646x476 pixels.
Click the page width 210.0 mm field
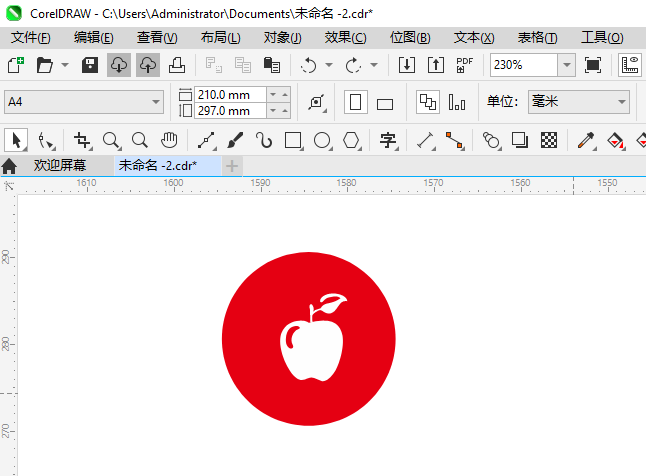coord(230,95)
